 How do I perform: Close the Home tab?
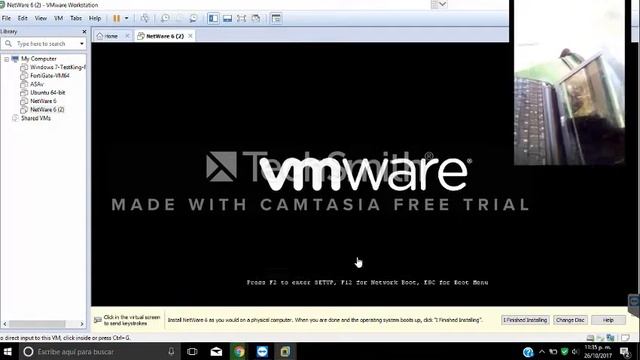tap(127, 36)
